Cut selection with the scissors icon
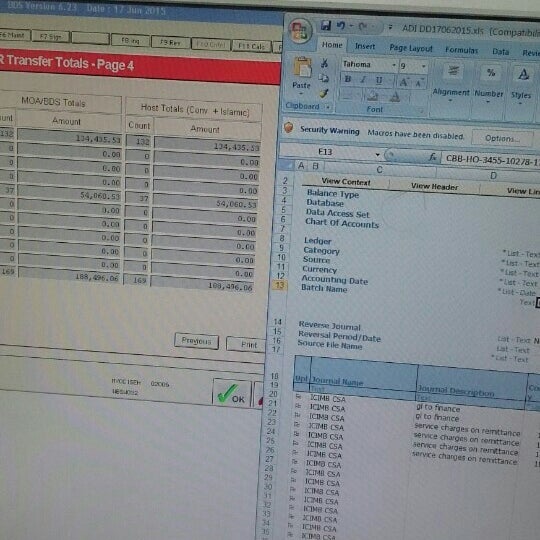 point(324,63)
